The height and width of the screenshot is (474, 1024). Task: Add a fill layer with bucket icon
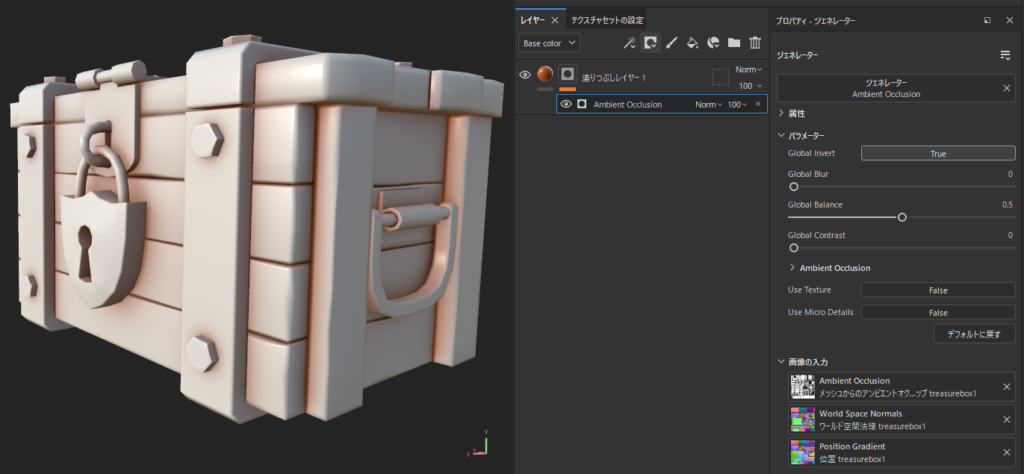[x=692, y=43]
